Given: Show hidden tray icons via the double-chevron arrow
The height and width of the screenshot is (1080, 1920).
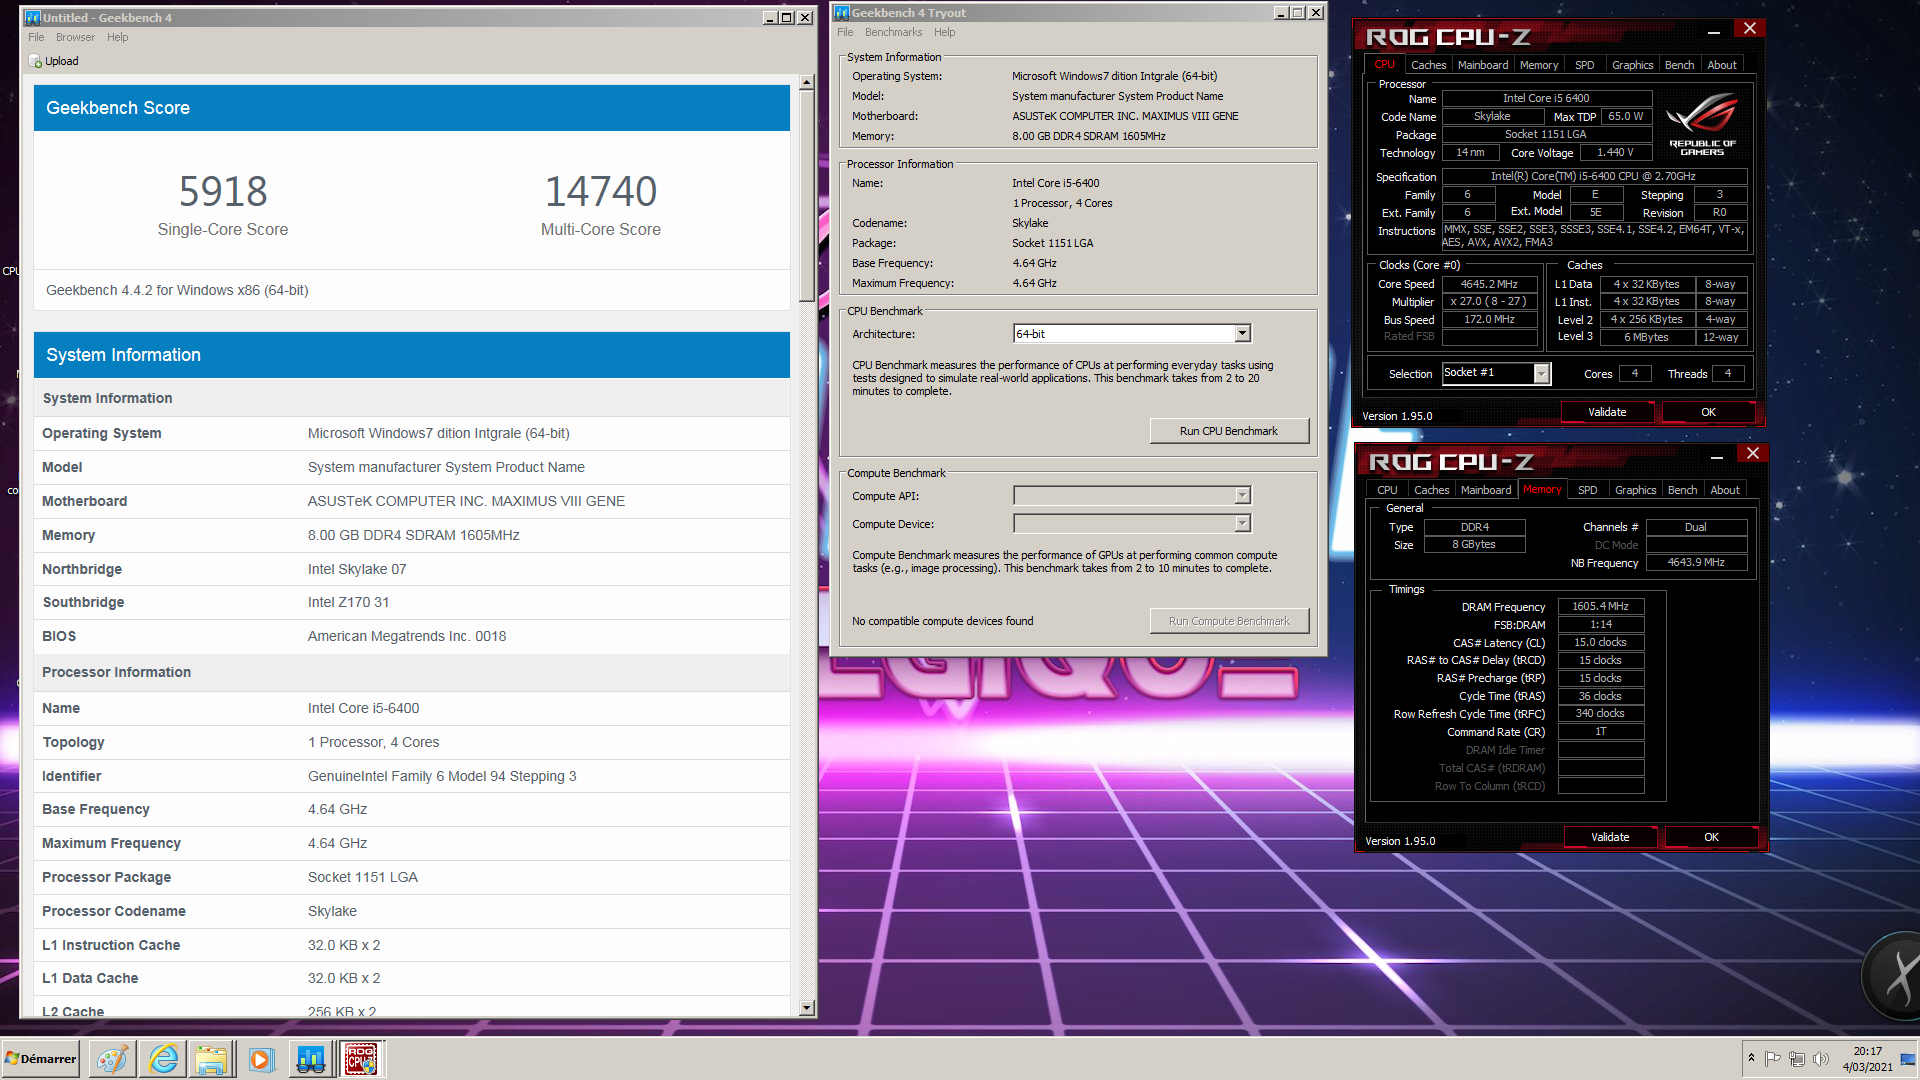Looking at the screenshot, I should 1751,1058.
